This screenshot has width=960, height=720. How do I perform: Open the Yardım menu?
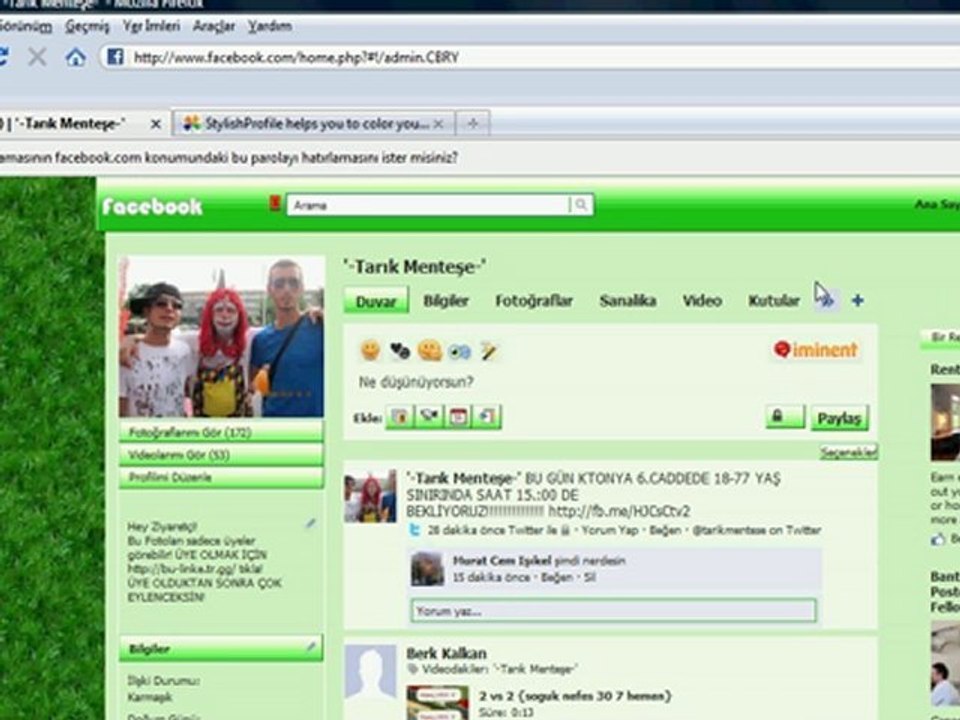pos(269,26)
